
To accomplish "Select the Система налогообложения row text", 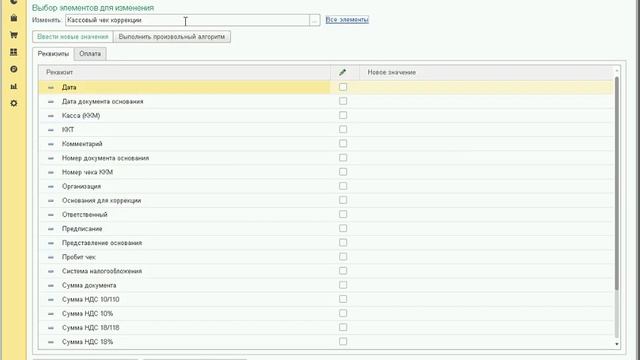I will point(102,271).
